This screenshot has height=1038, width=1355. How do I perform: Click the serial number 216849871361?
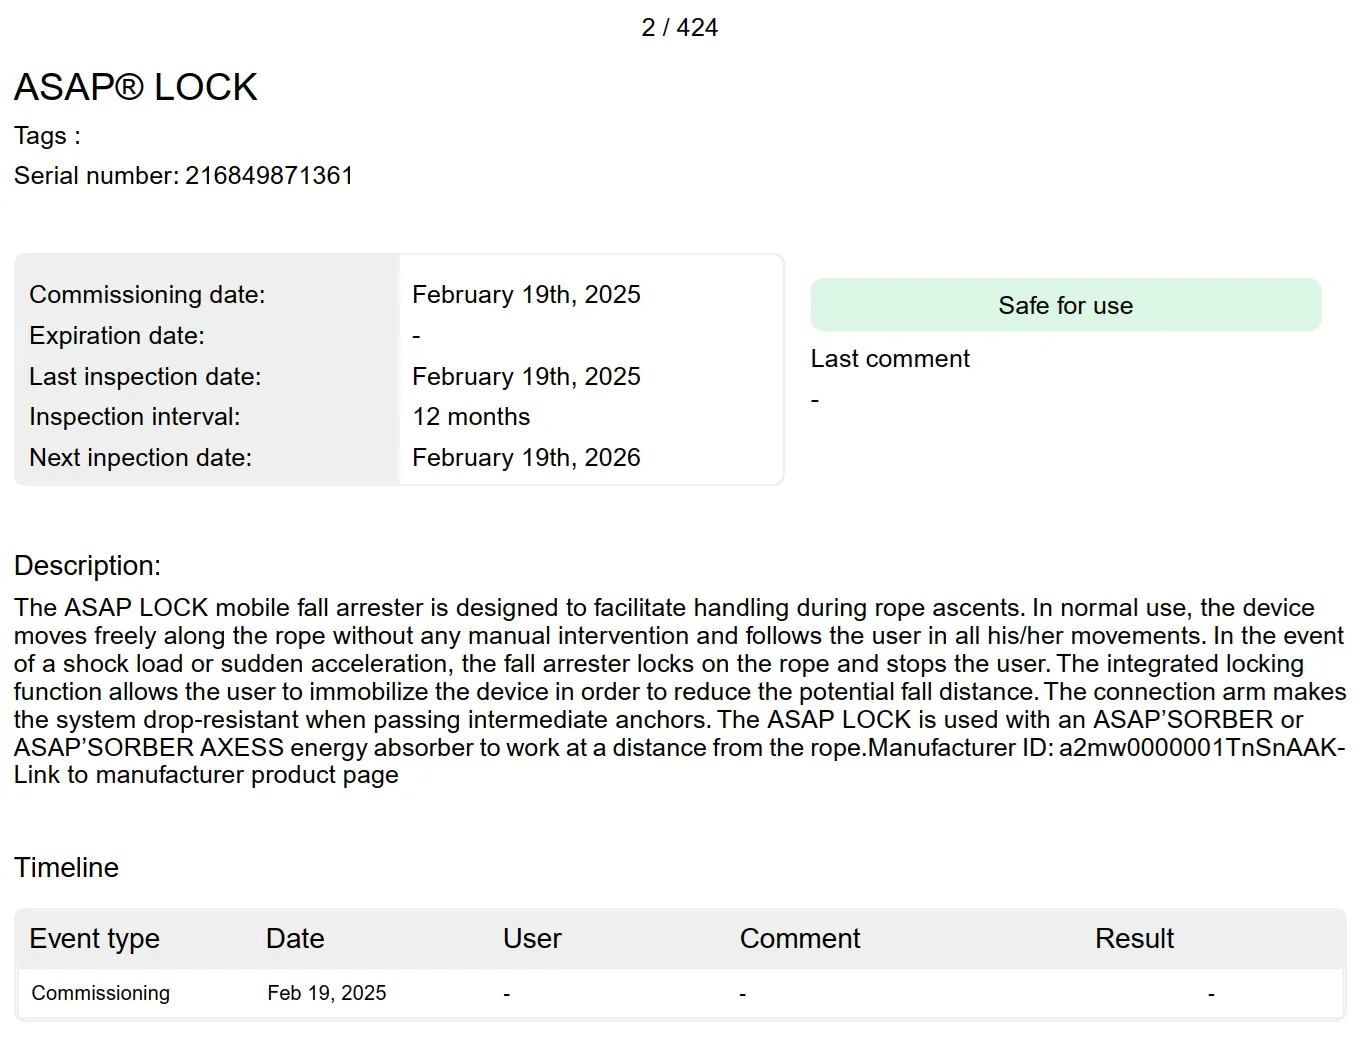269,176
